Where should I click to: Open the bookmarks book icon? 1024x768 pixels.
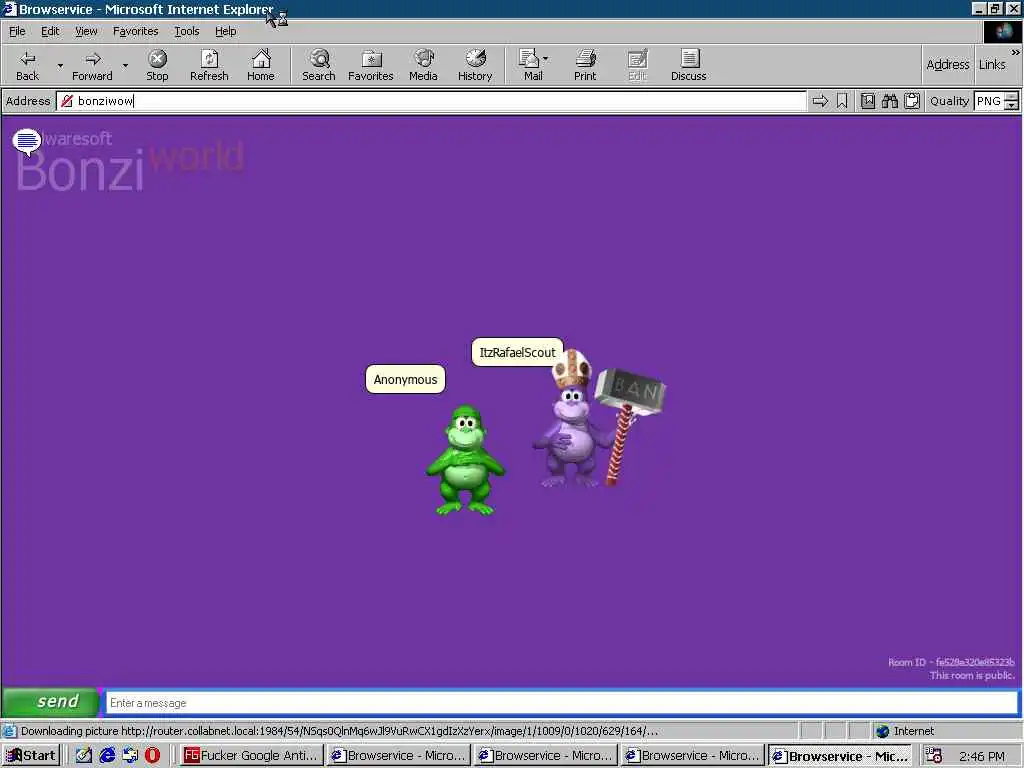point(867,101)
